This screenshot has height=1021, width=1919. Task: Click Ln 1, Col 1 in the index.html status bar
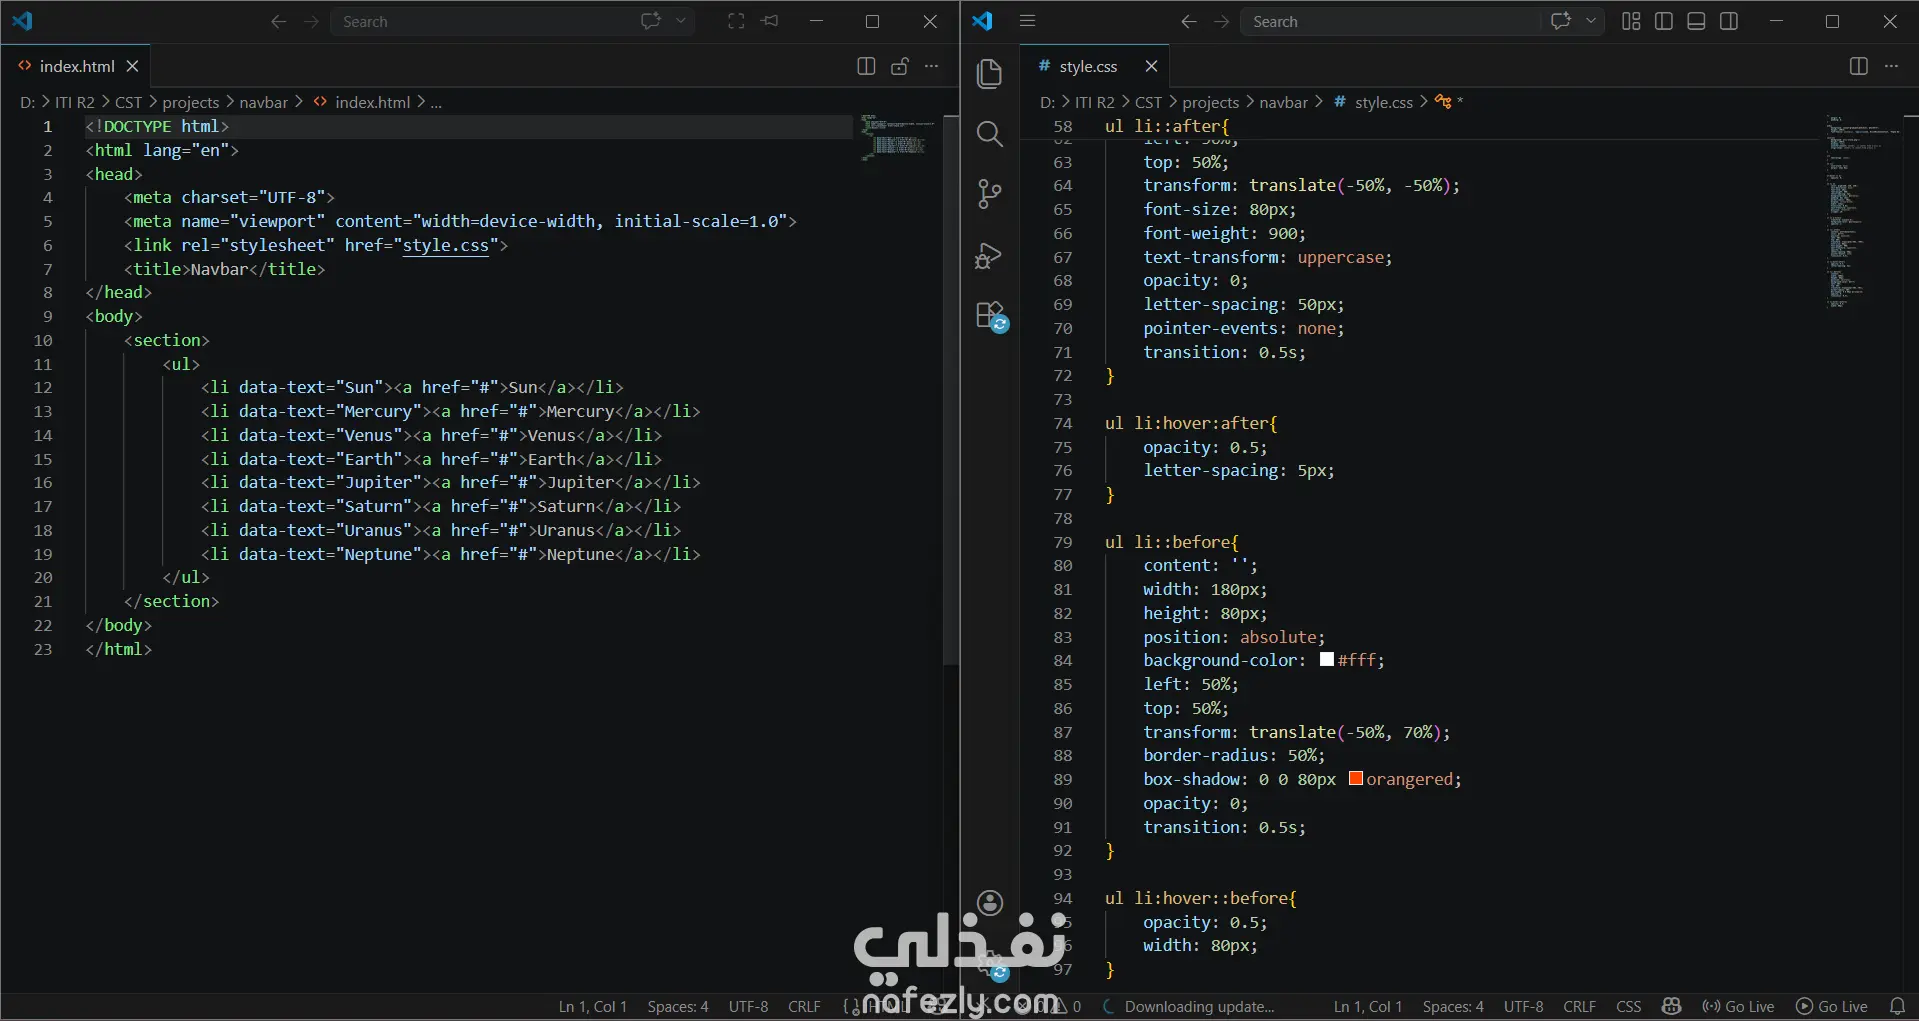click(x=592, y=1006)
